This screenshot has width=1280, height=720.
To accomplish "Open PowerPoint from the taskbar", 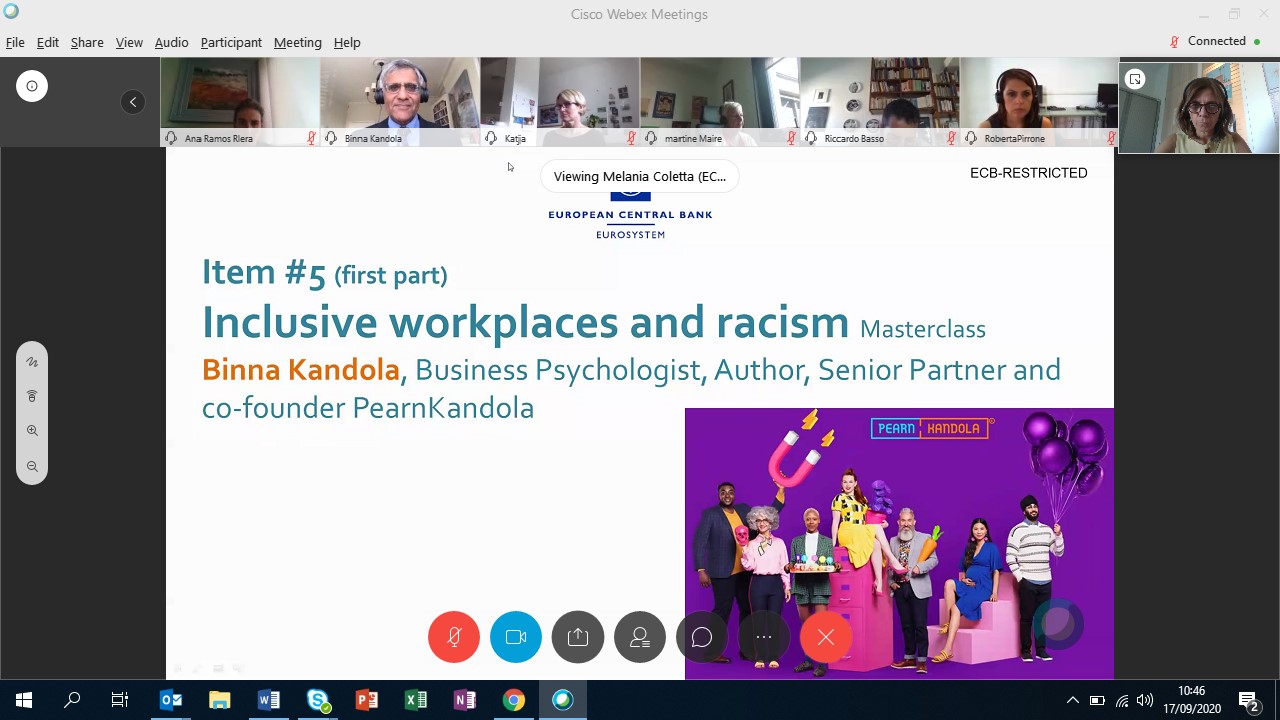I will (x=367, y=700).
